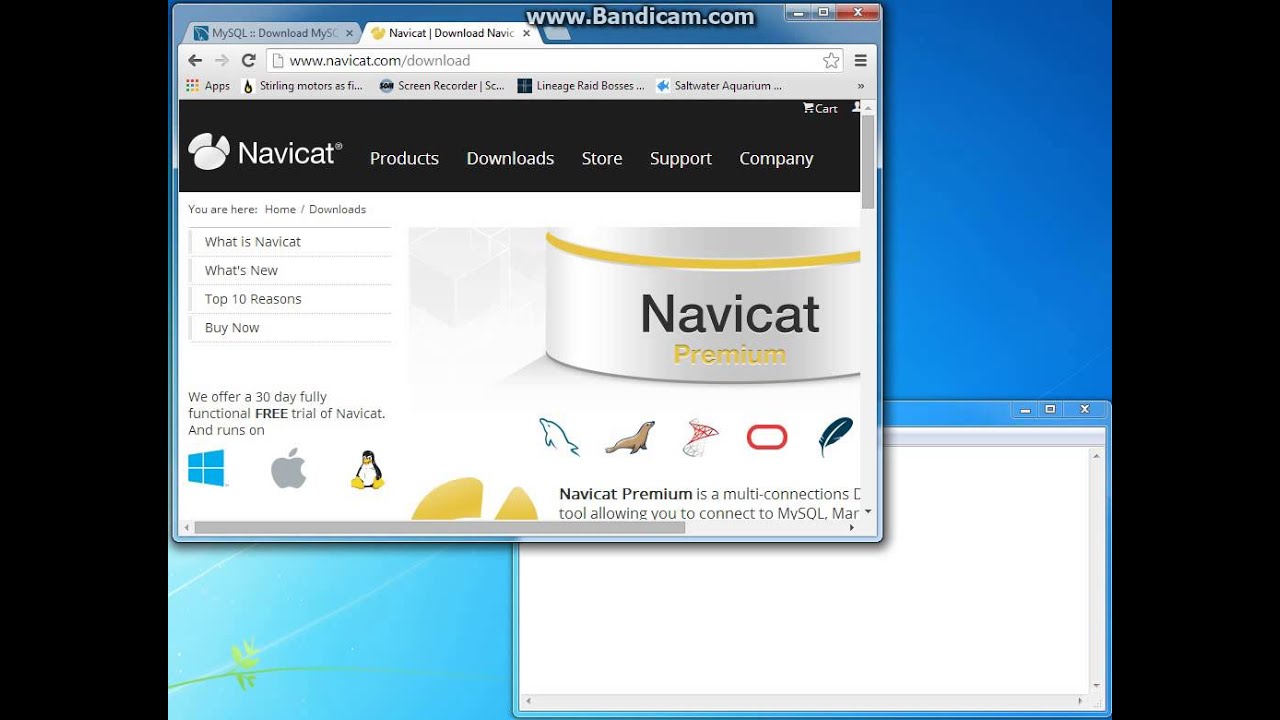Maximize the Chrome browser window
Image resolution: width=1280 pixels, height=720 pixels.
(823, 12)
